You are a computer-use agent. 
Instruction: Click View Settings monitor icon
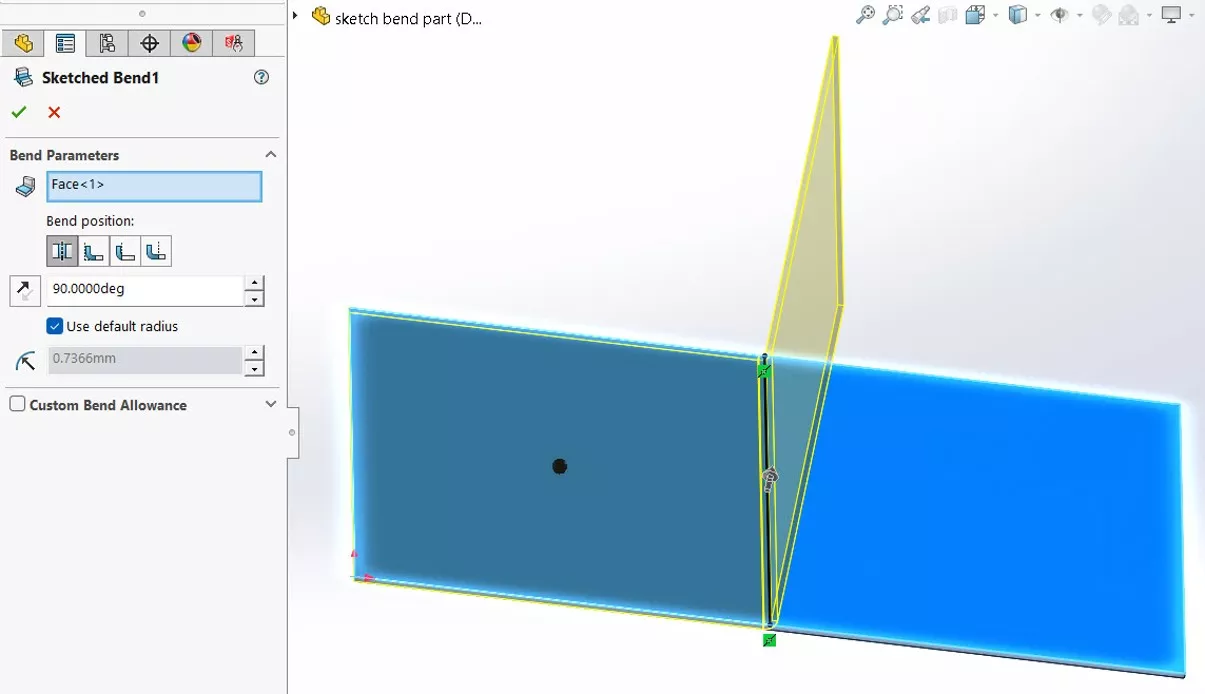pos(1171,15)
